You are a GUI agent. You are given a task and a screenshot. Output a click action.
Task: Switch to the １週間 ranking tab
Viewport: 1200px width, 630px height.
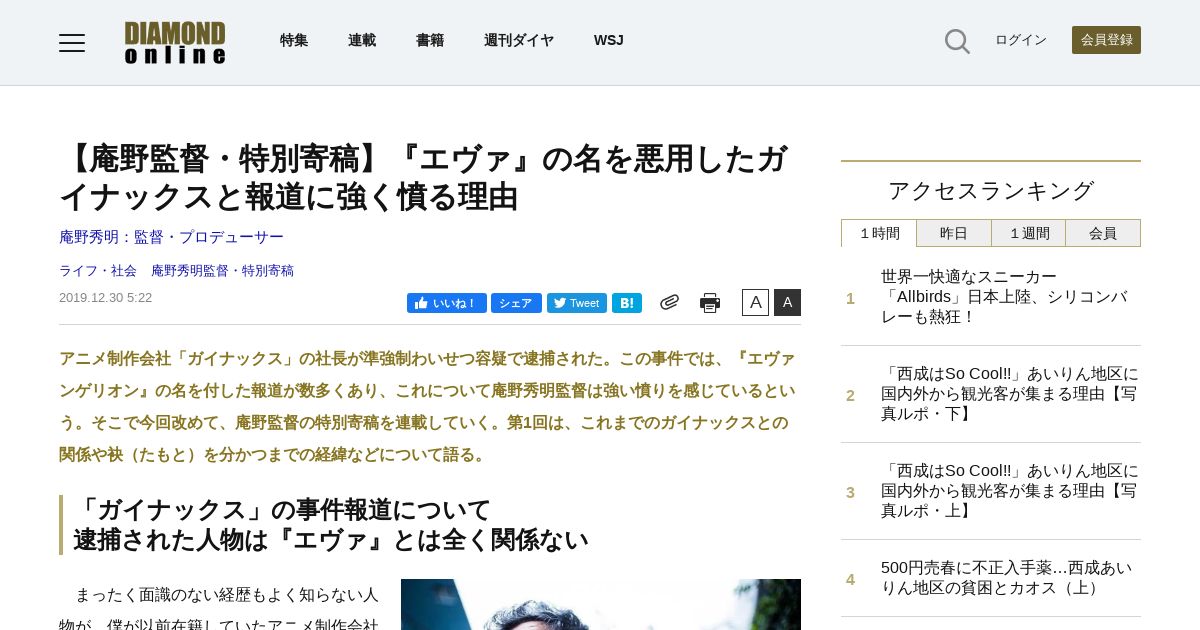(1028, 233)
